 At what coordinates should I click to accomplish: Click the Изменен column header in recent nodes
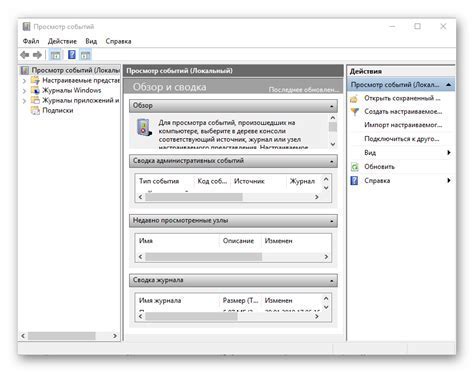(x=278, y=241)
